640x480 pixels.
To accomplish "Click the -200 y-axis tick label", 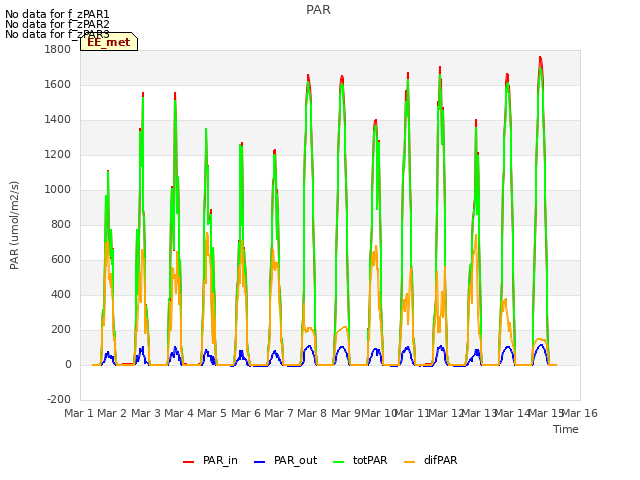I will pos(59,400).
